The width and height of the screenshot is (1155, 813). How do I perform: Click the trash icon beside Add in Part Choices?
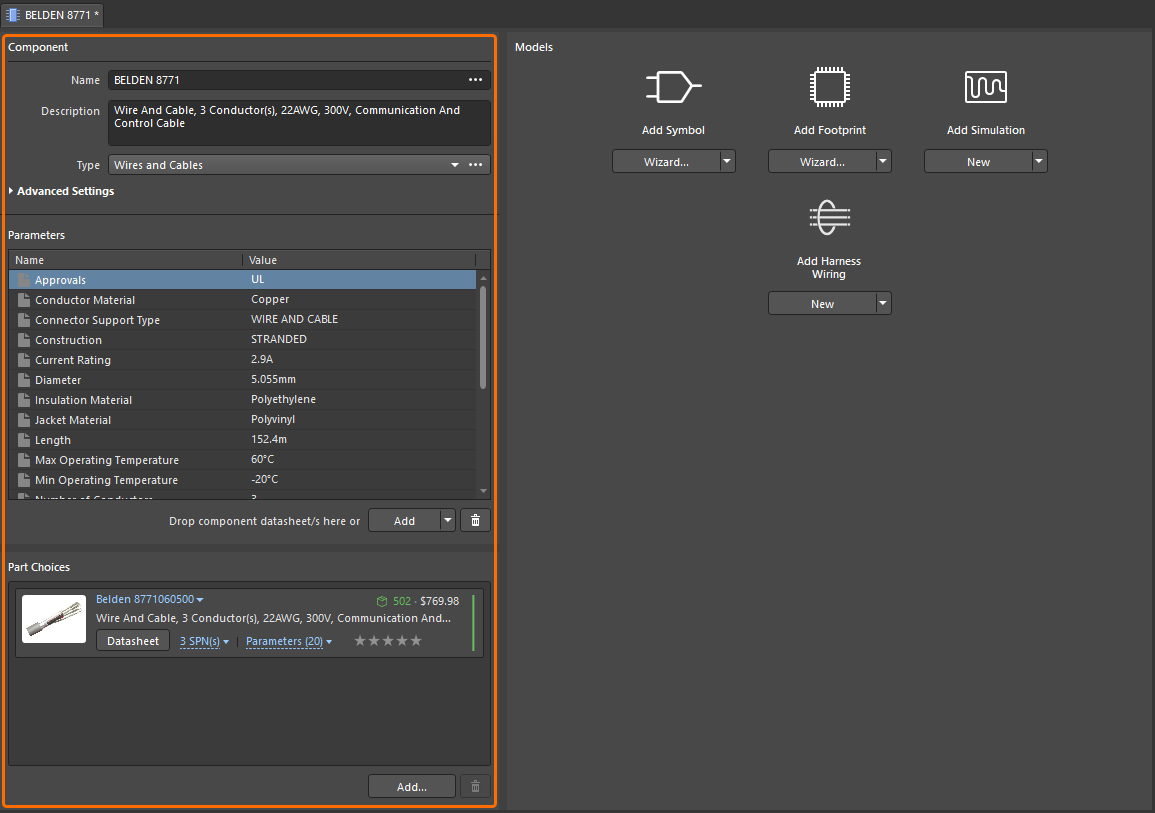(x=474, y=786)
